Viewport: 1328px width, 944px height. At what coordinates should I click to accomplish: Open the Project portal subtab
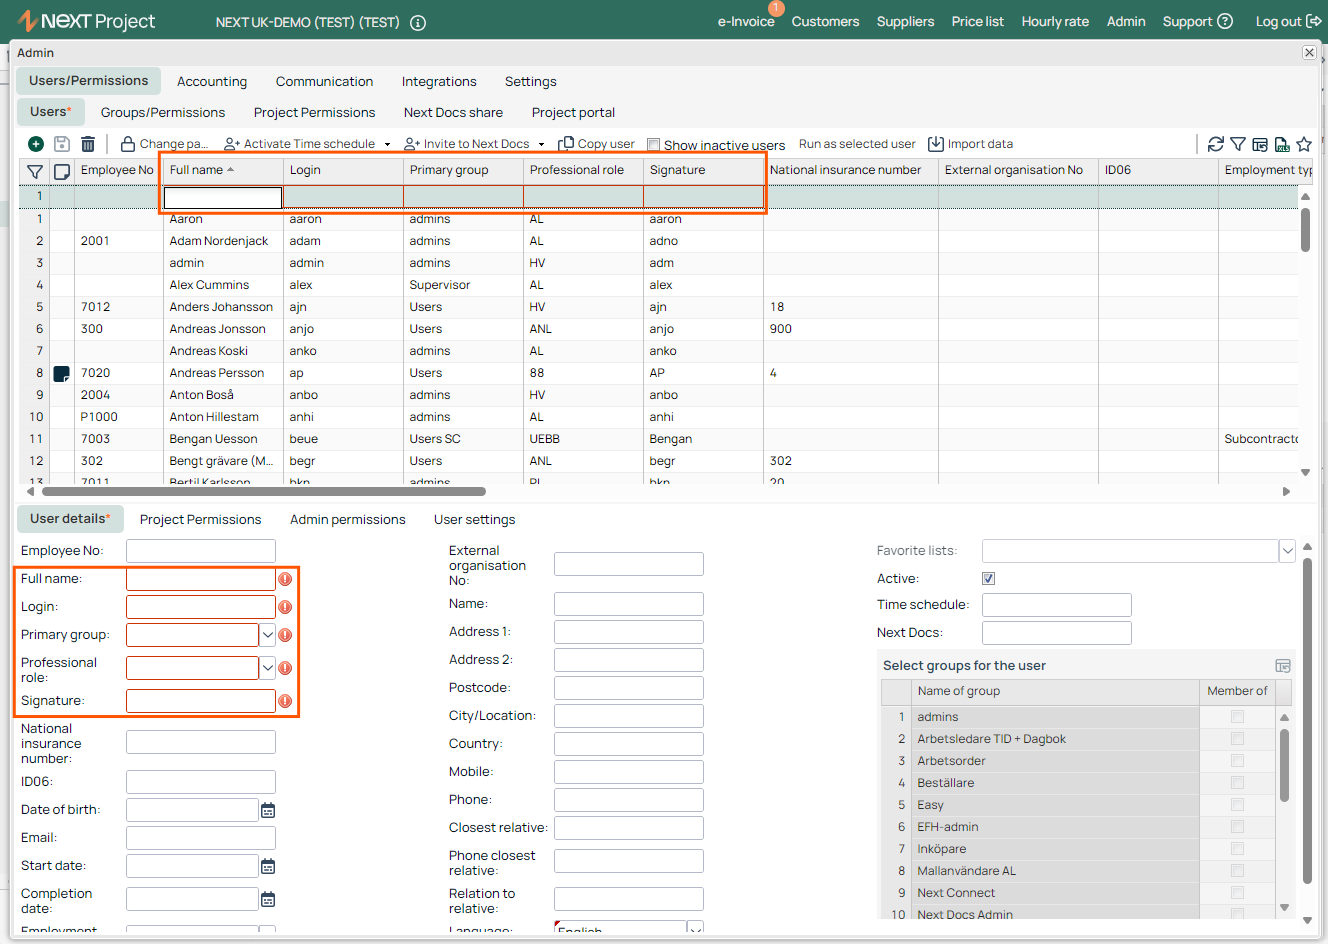[x=573, y=113]
